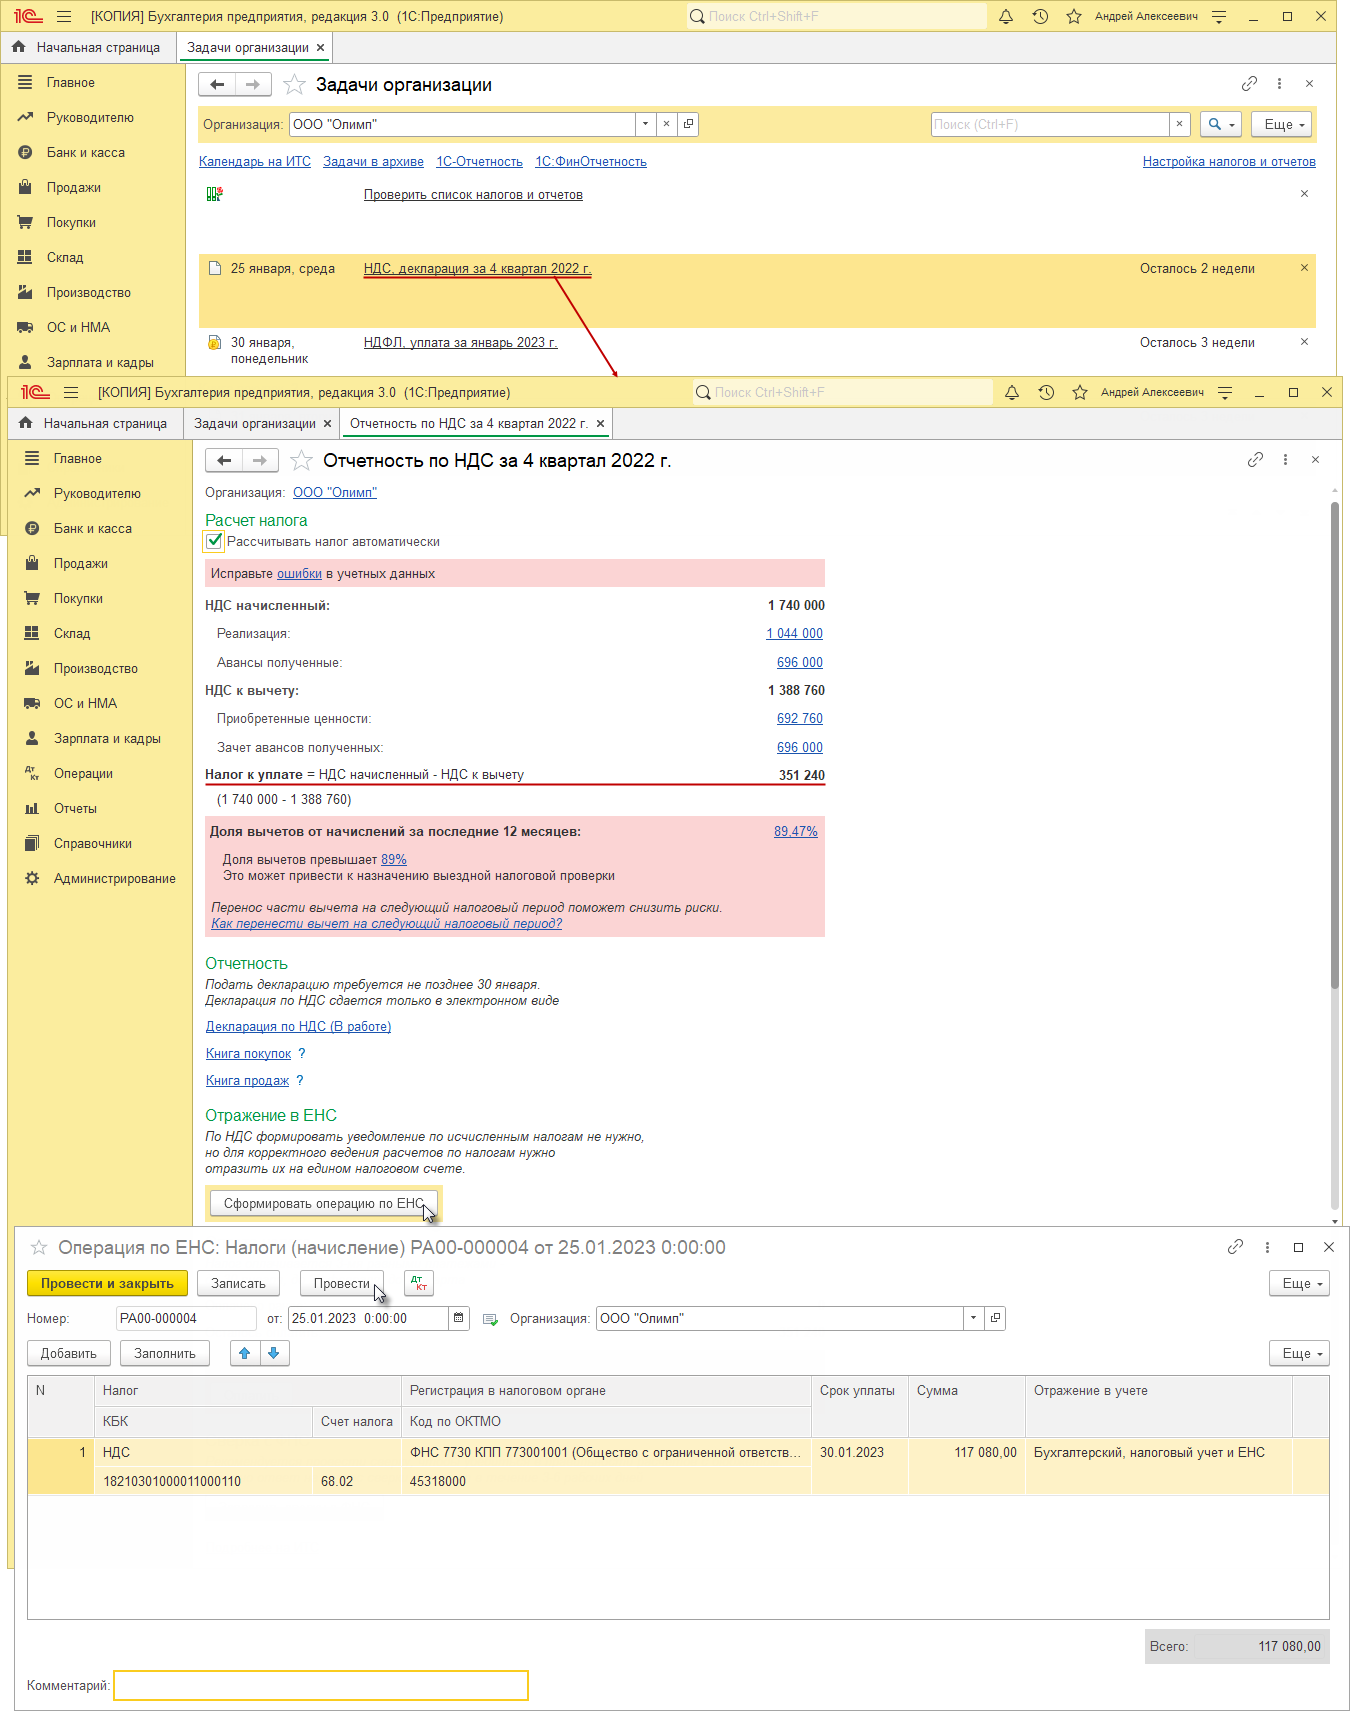
Task: Move tax row up in operation table
Action: [245, 1353]
